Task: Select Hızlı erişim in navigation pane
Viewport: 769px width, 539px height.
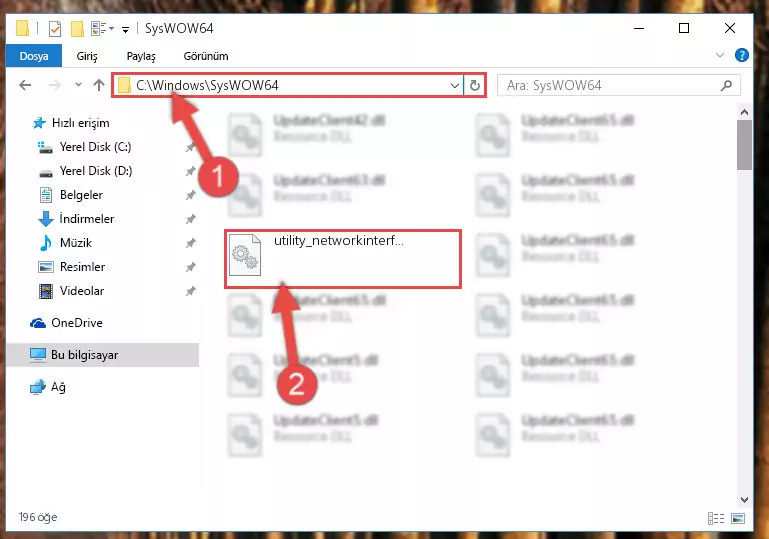Action: coord(80,123)
